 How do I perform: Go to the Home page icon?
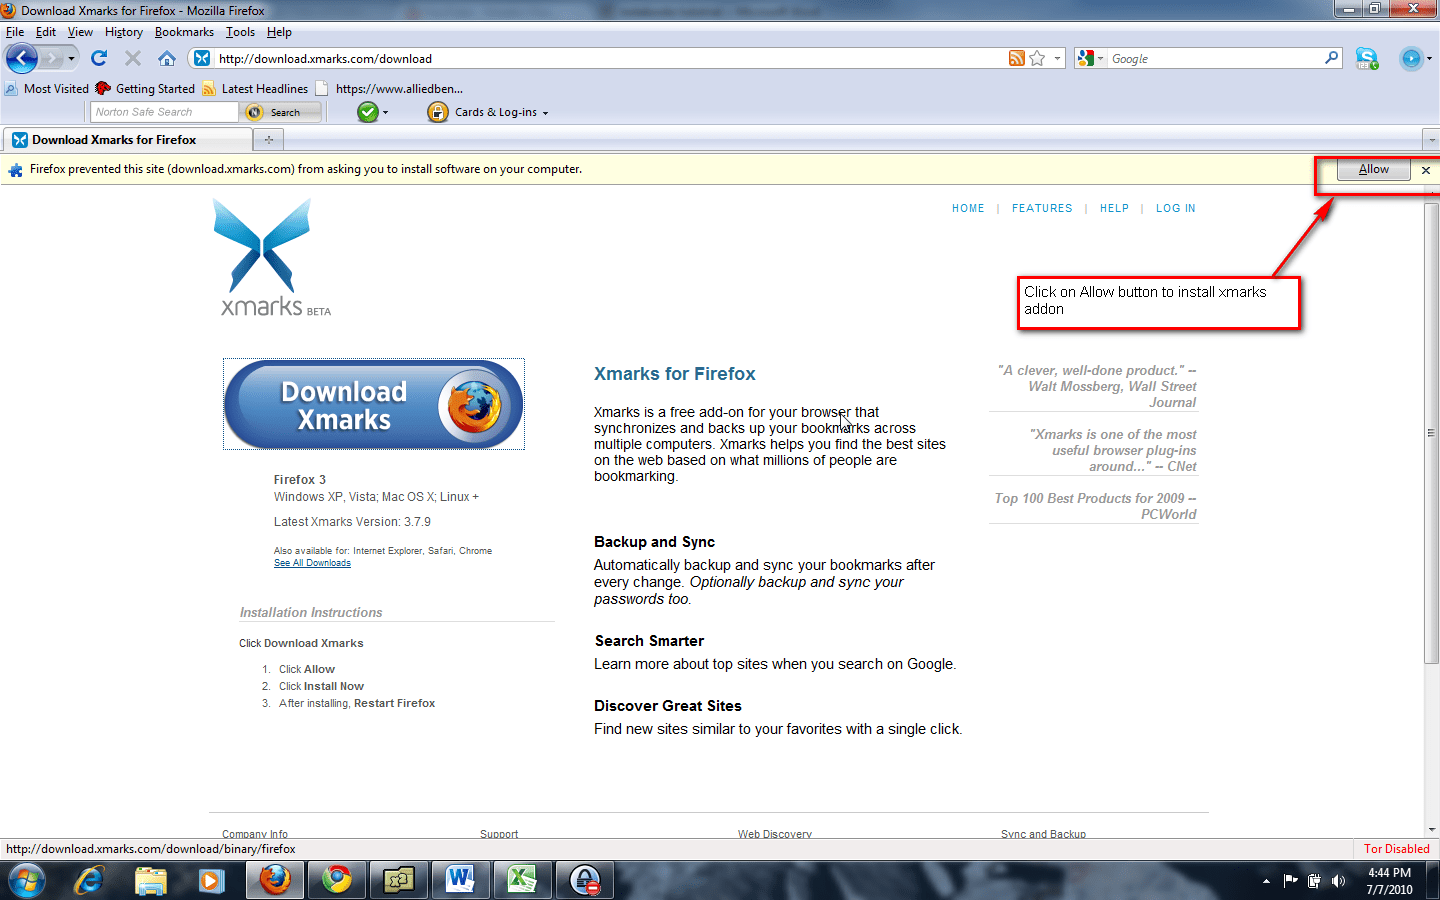(x=167, y=58)
